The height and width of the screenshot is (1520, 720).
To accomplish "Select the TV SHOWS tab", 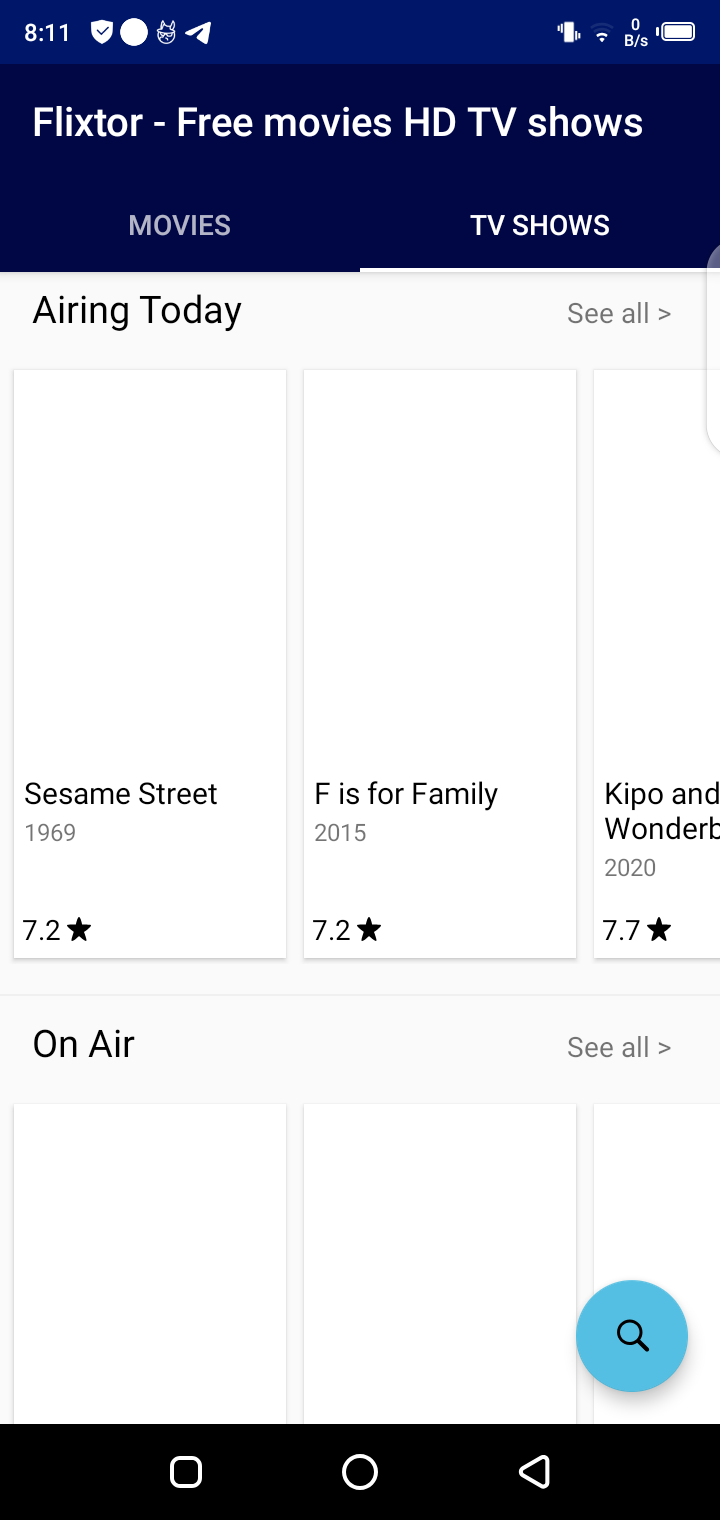I will (540, 226).
